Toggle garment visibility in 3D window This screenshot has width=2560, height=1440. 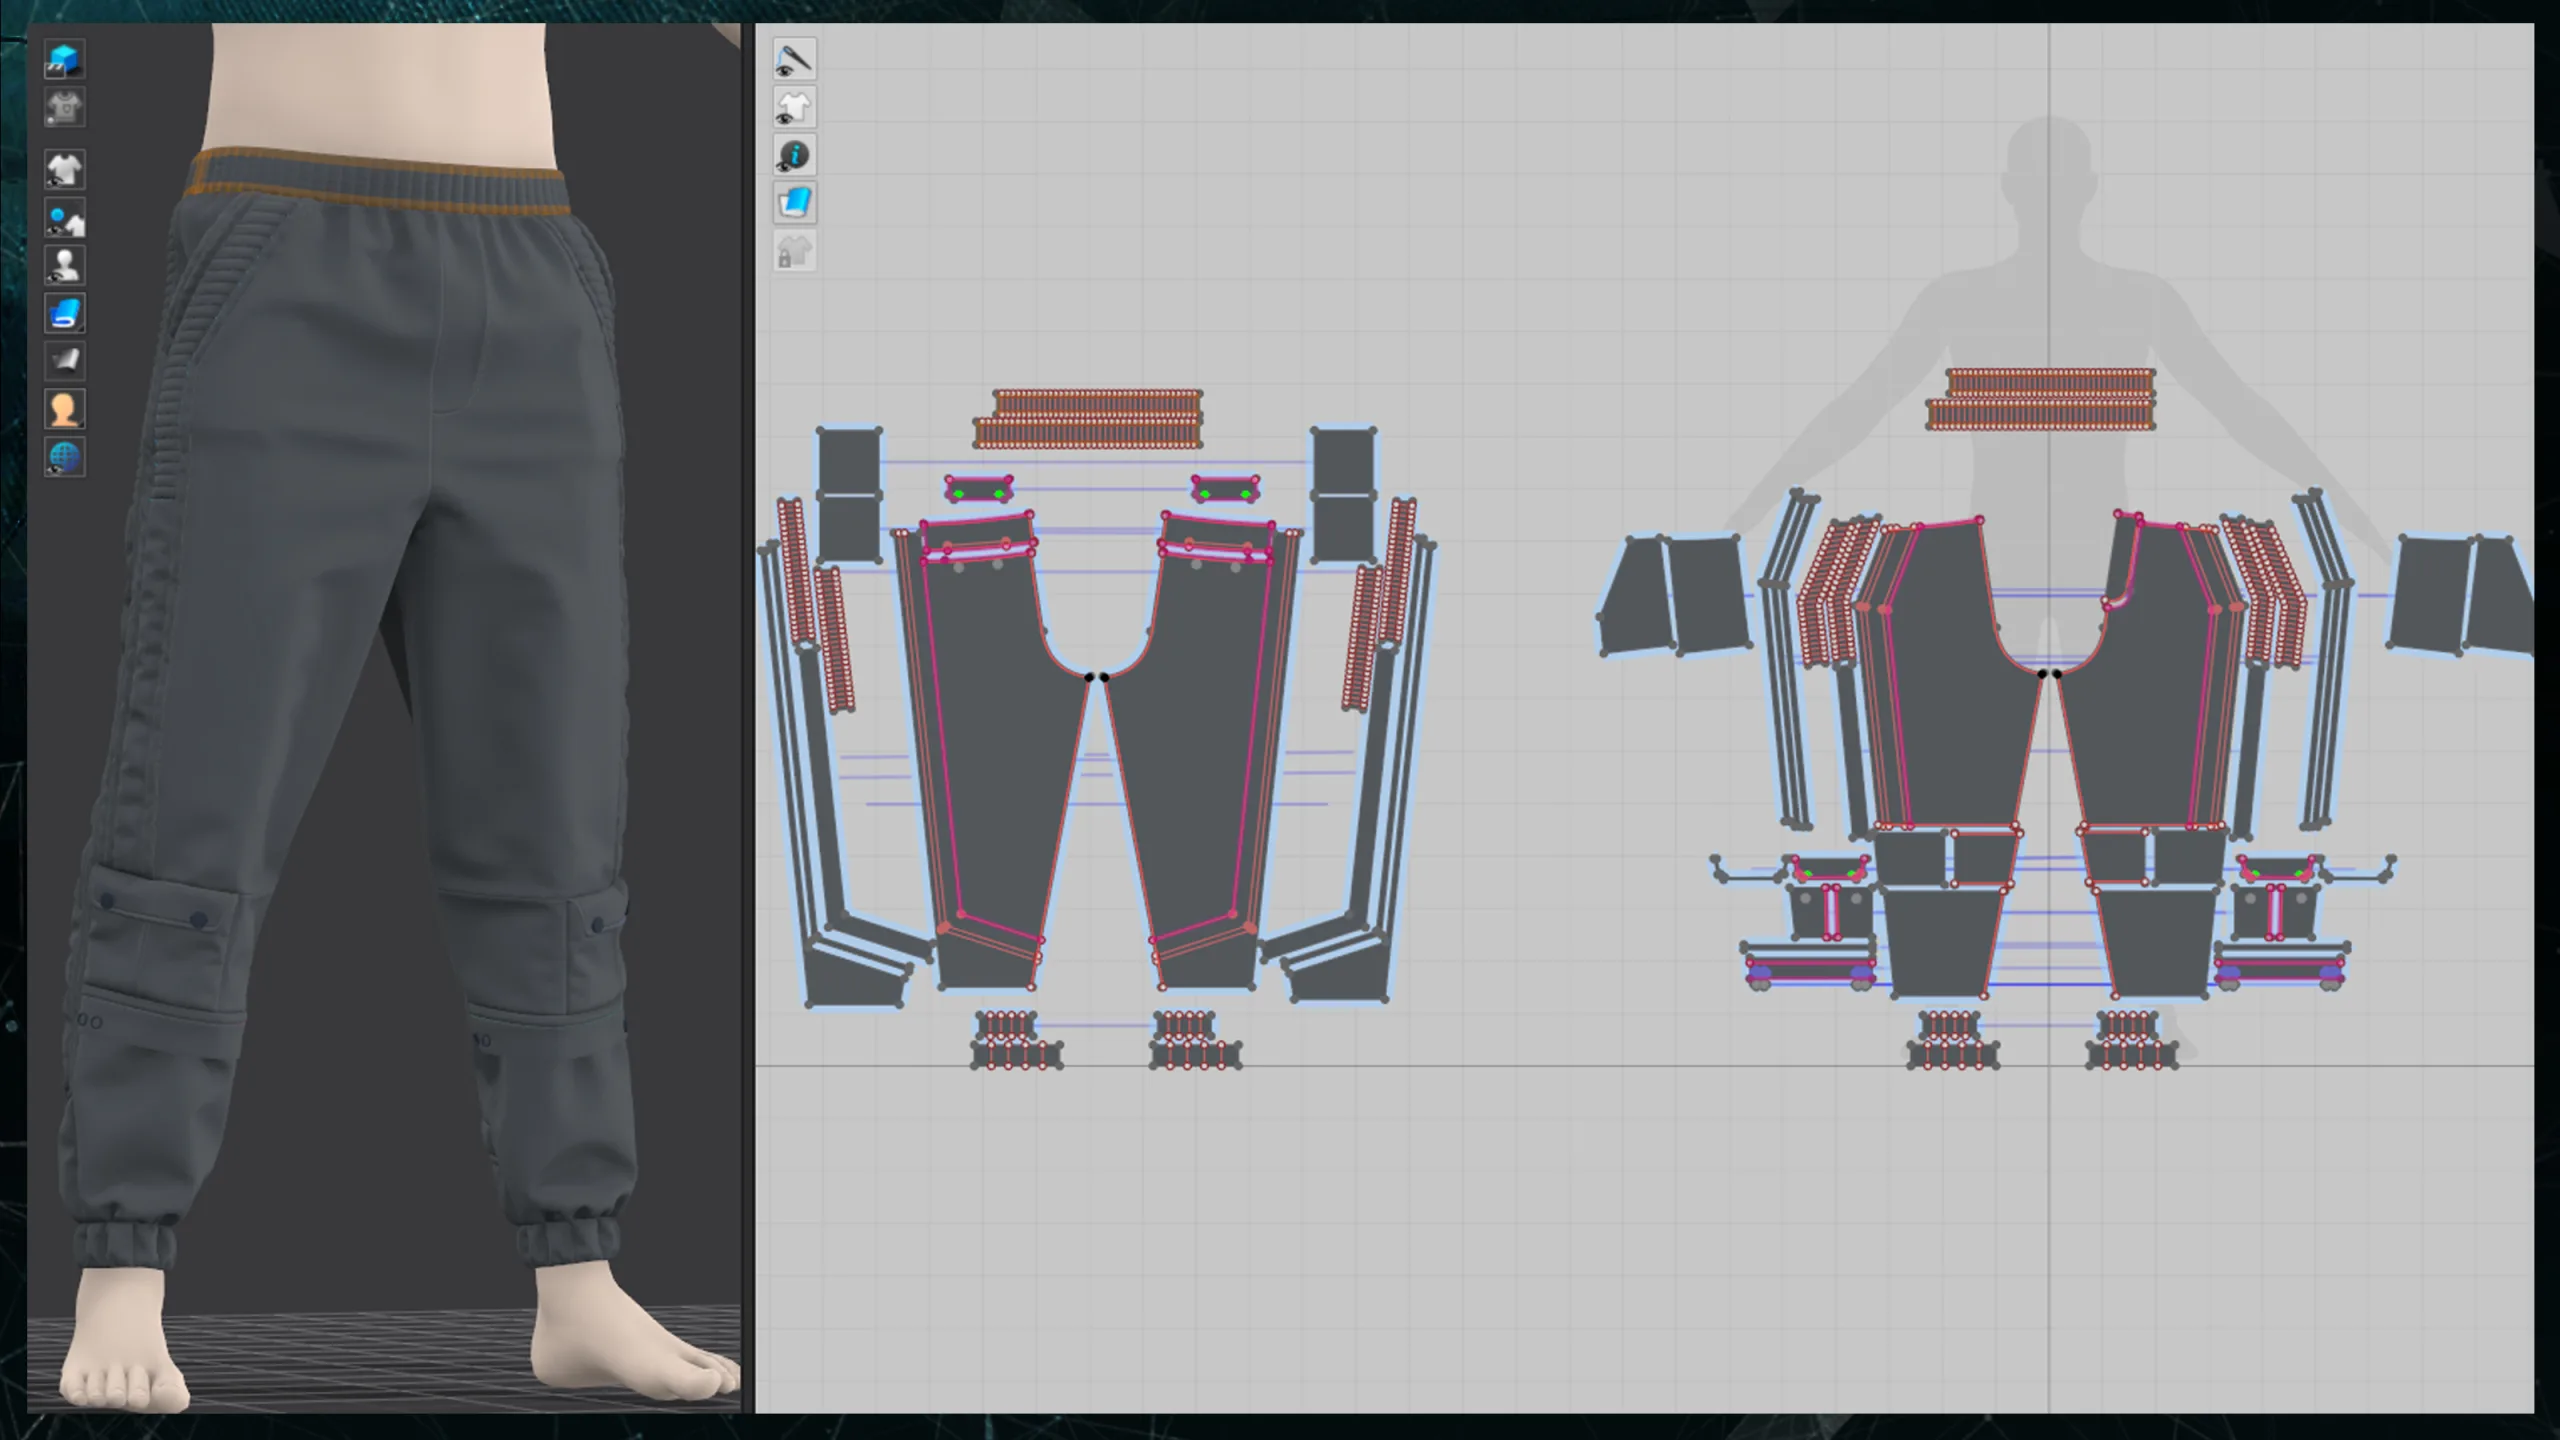click(65, 170)
